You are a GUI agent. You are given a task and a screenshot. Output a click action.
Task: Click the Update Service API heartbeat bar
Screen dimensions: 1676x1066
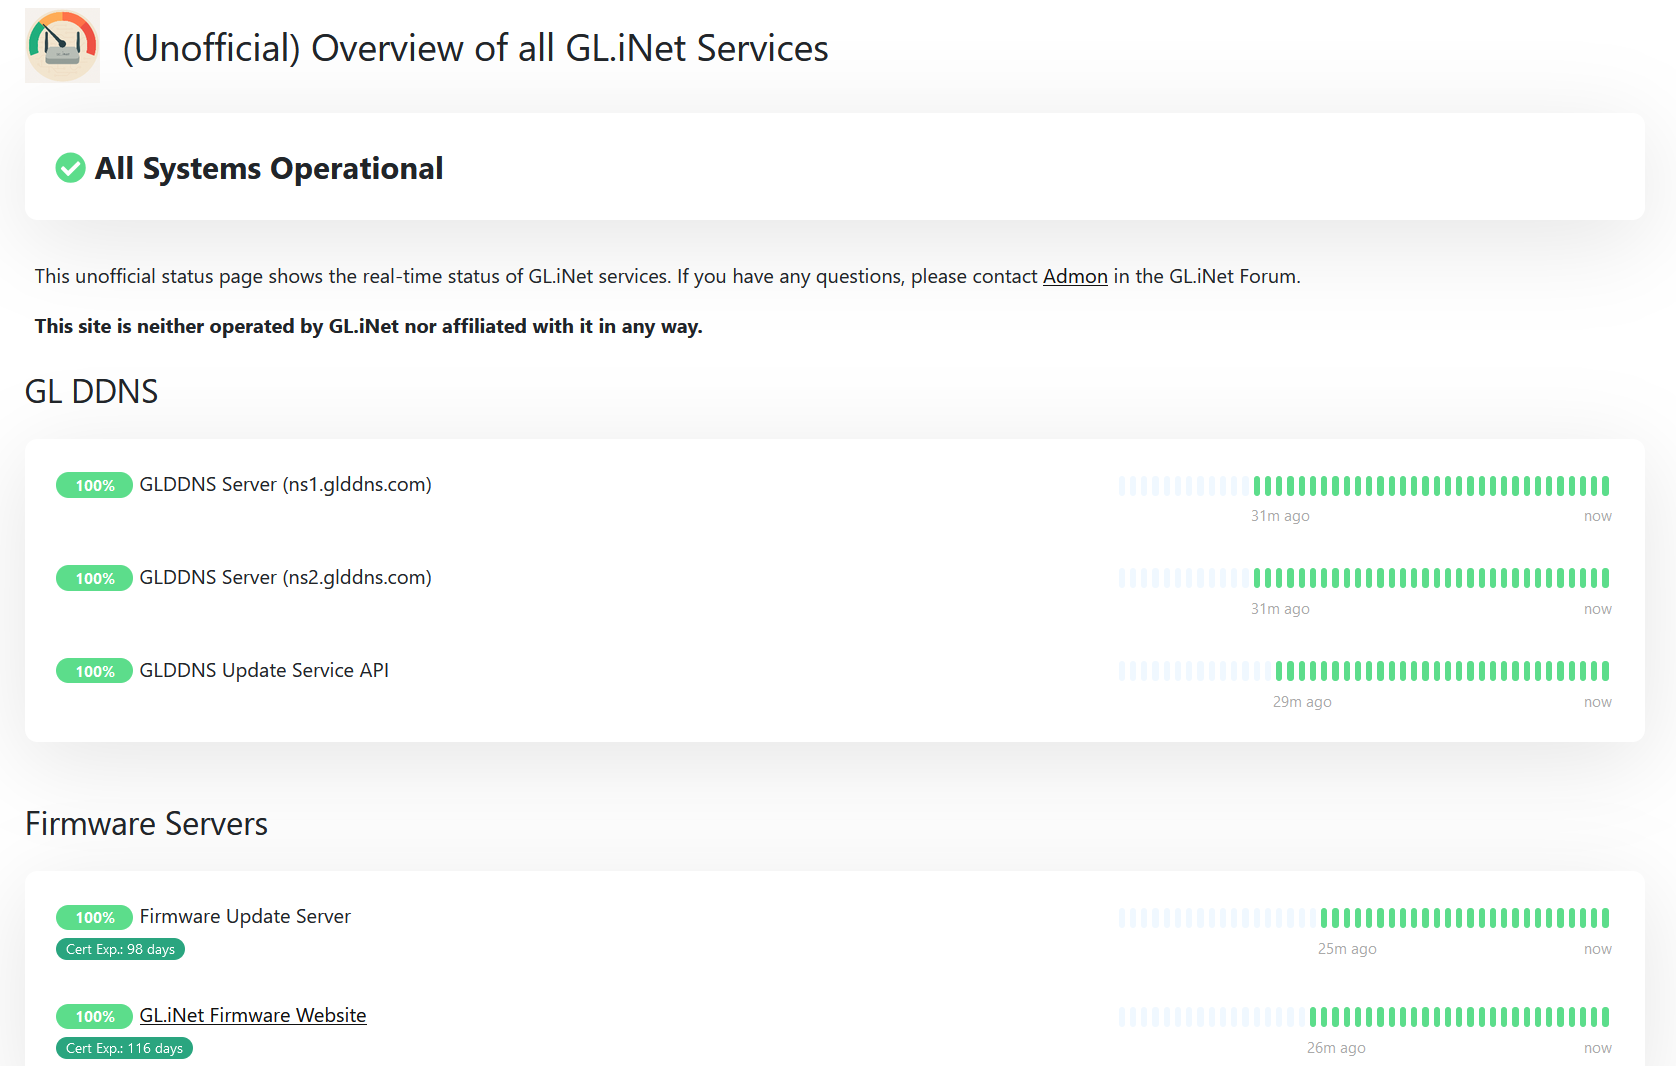coord(1364,671)
